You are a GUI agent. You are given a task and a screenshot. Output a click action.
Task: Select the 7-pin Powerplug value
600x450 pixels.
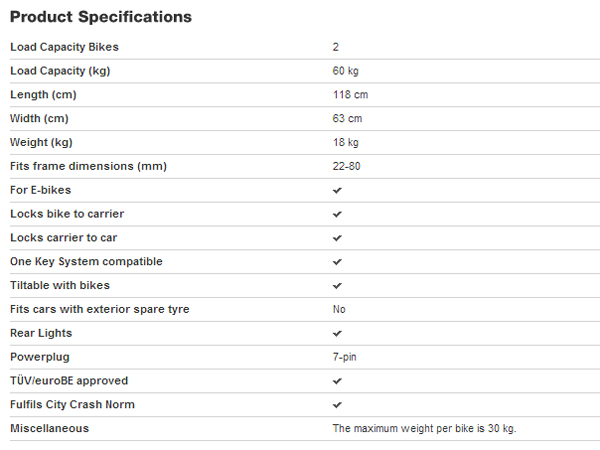point(344,357)
